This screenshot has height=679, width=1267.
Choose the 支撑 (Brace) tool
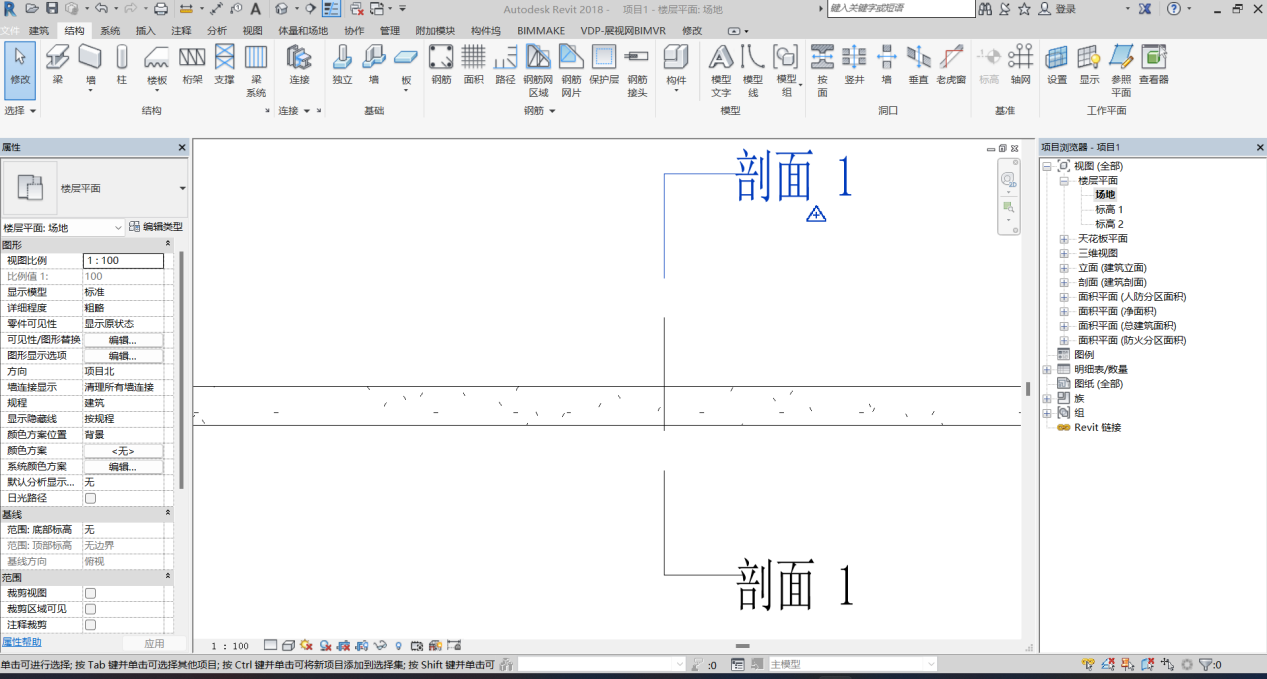click(x=224, y=58)
